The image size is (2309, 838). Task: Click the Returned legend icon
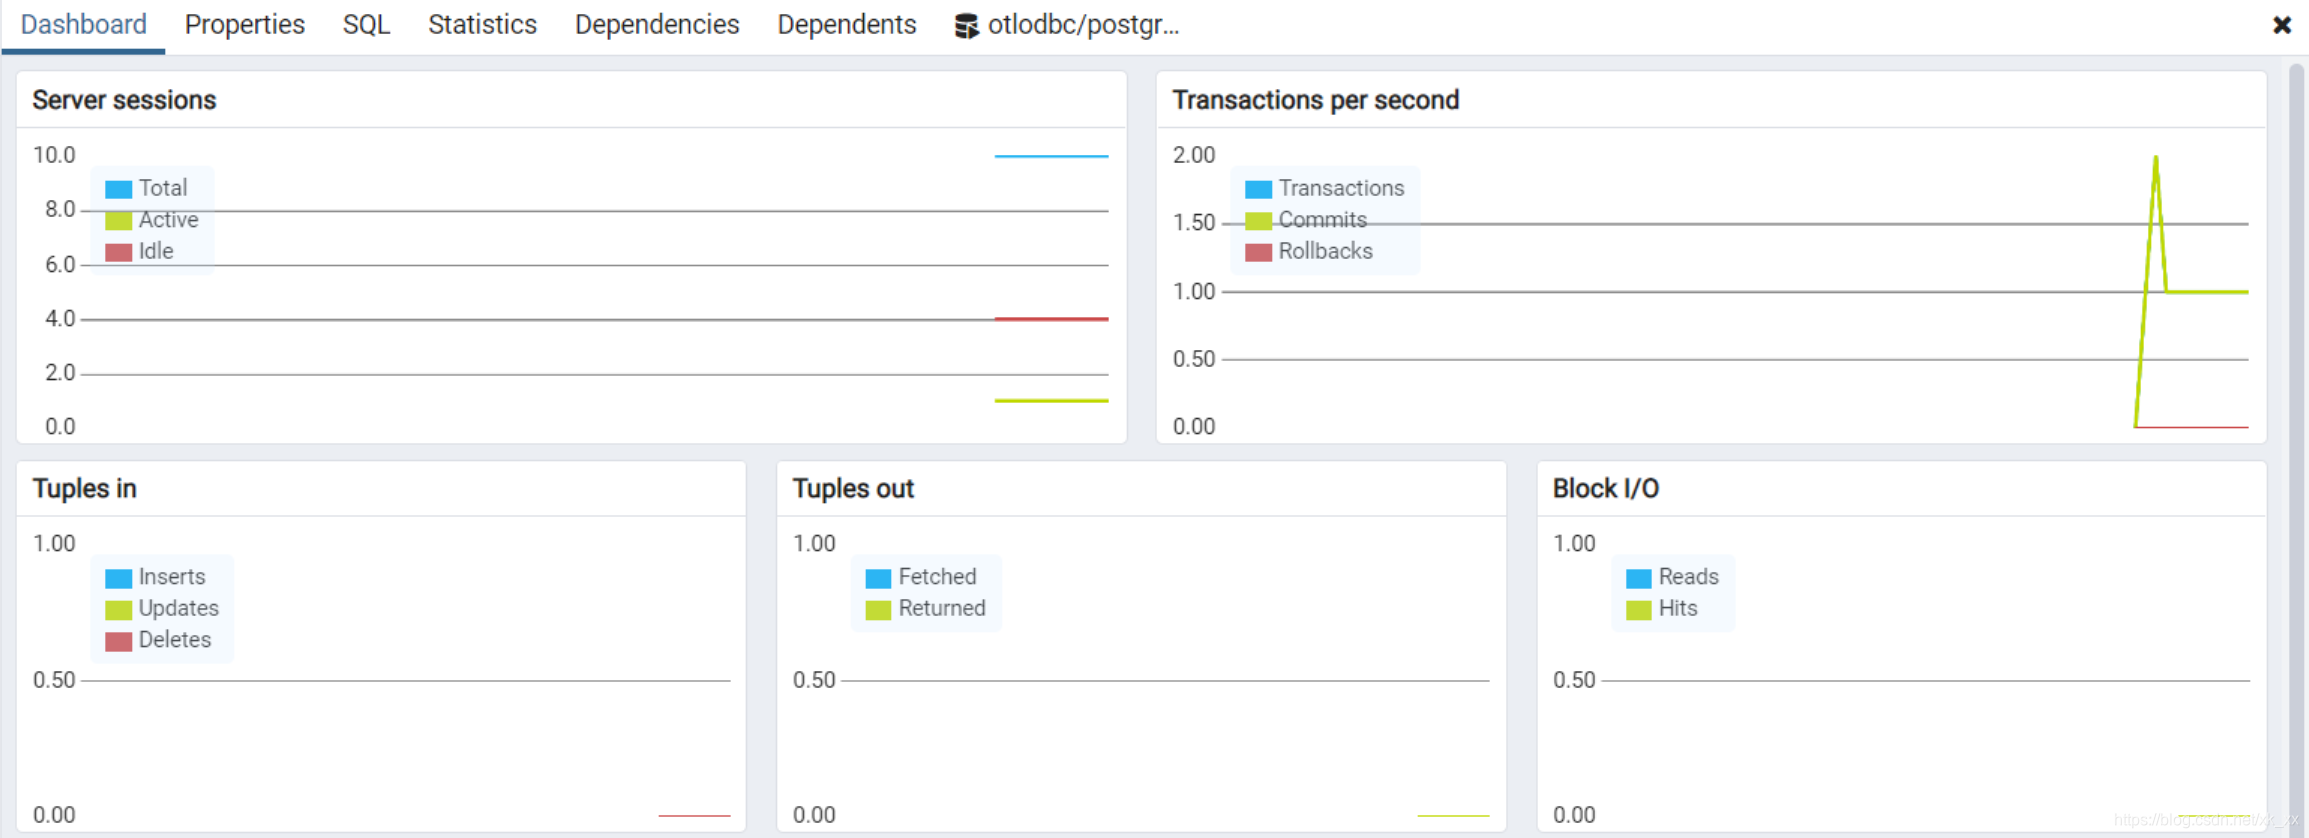(x=877, y=609)
